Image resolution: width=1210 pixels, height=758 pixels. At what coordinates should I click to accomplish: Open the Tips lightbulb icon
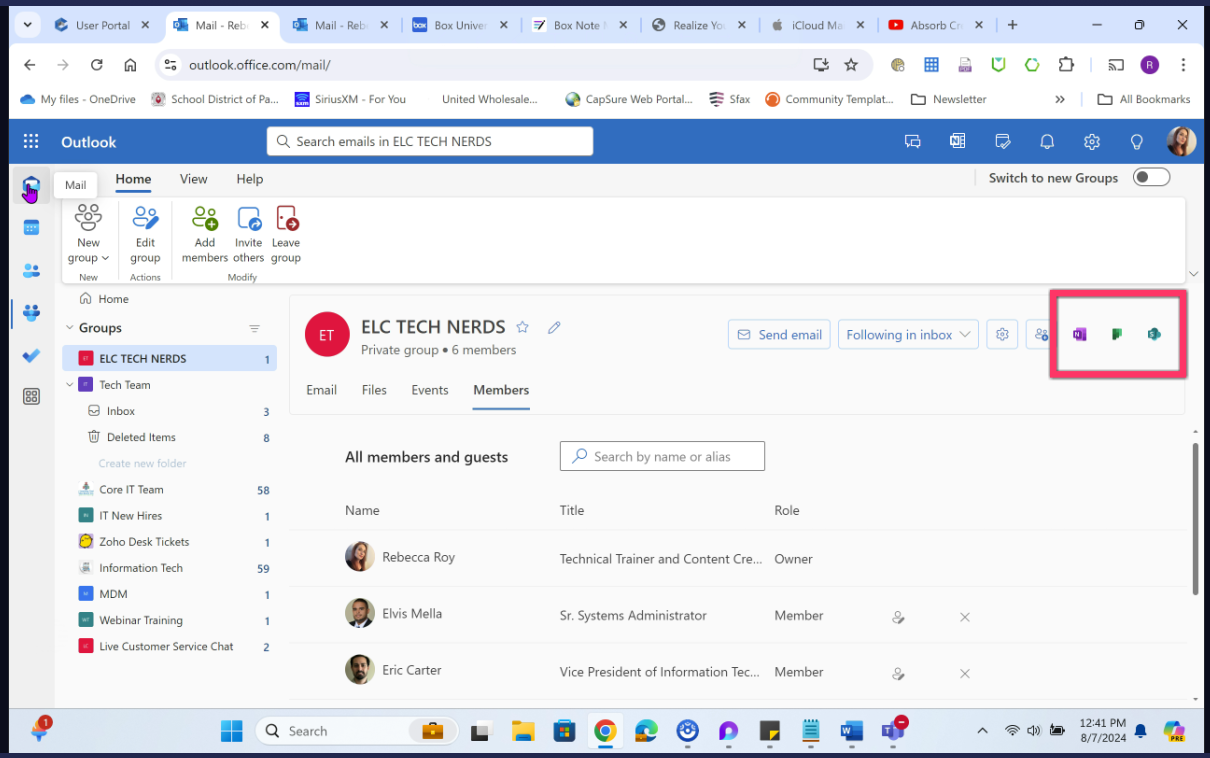click(x=1137, y=142)
